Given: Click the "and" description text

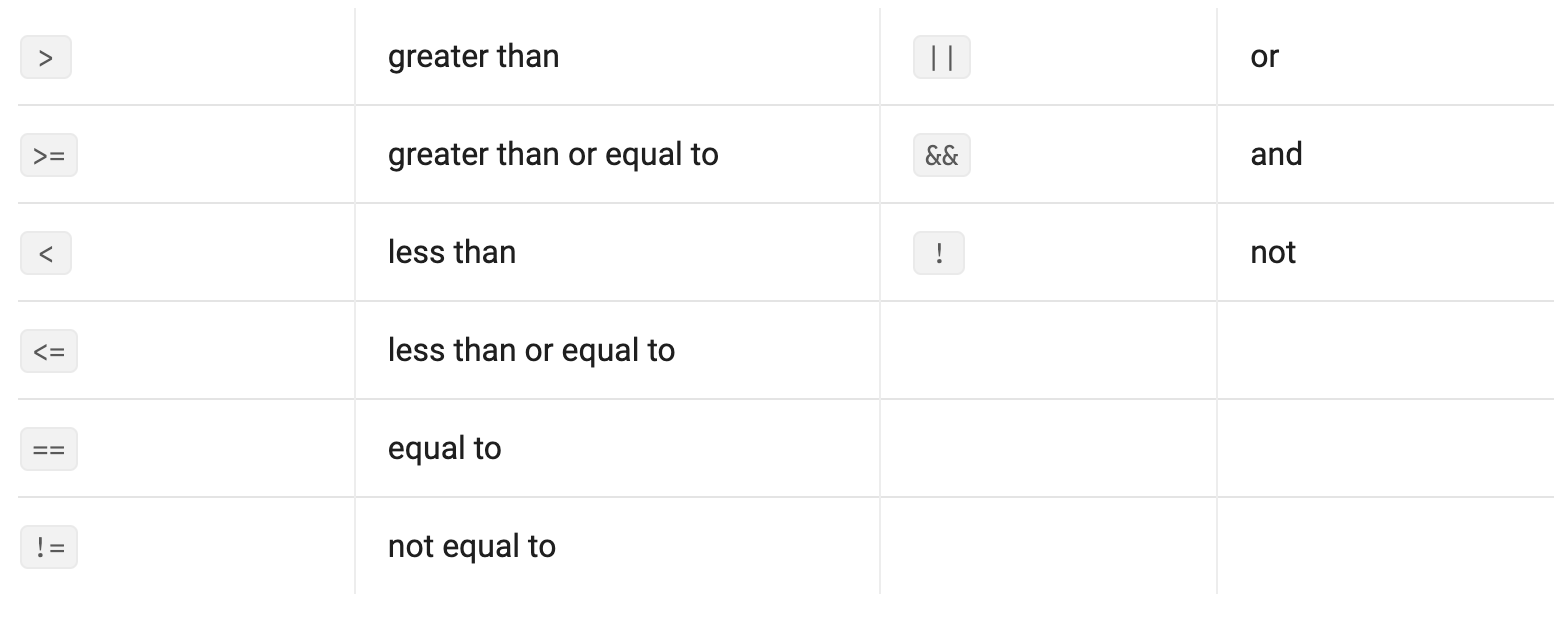Looking at the screenshot, I should tap(1276, 154).
